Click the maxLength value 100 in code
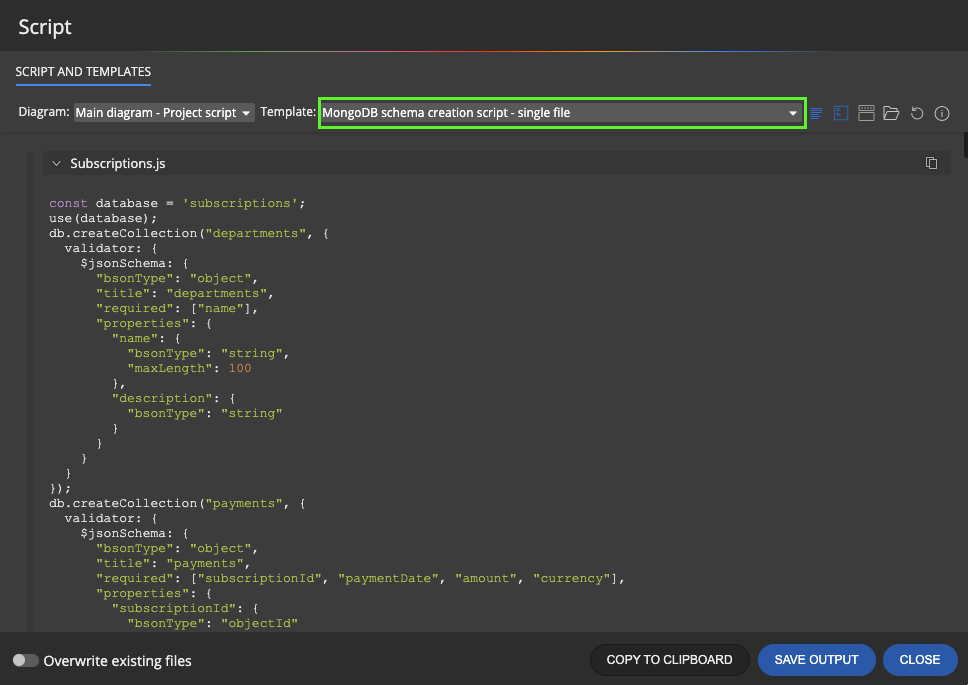This screenshot has width=968, height=685. pyautogui.click(x=239, y=368)
